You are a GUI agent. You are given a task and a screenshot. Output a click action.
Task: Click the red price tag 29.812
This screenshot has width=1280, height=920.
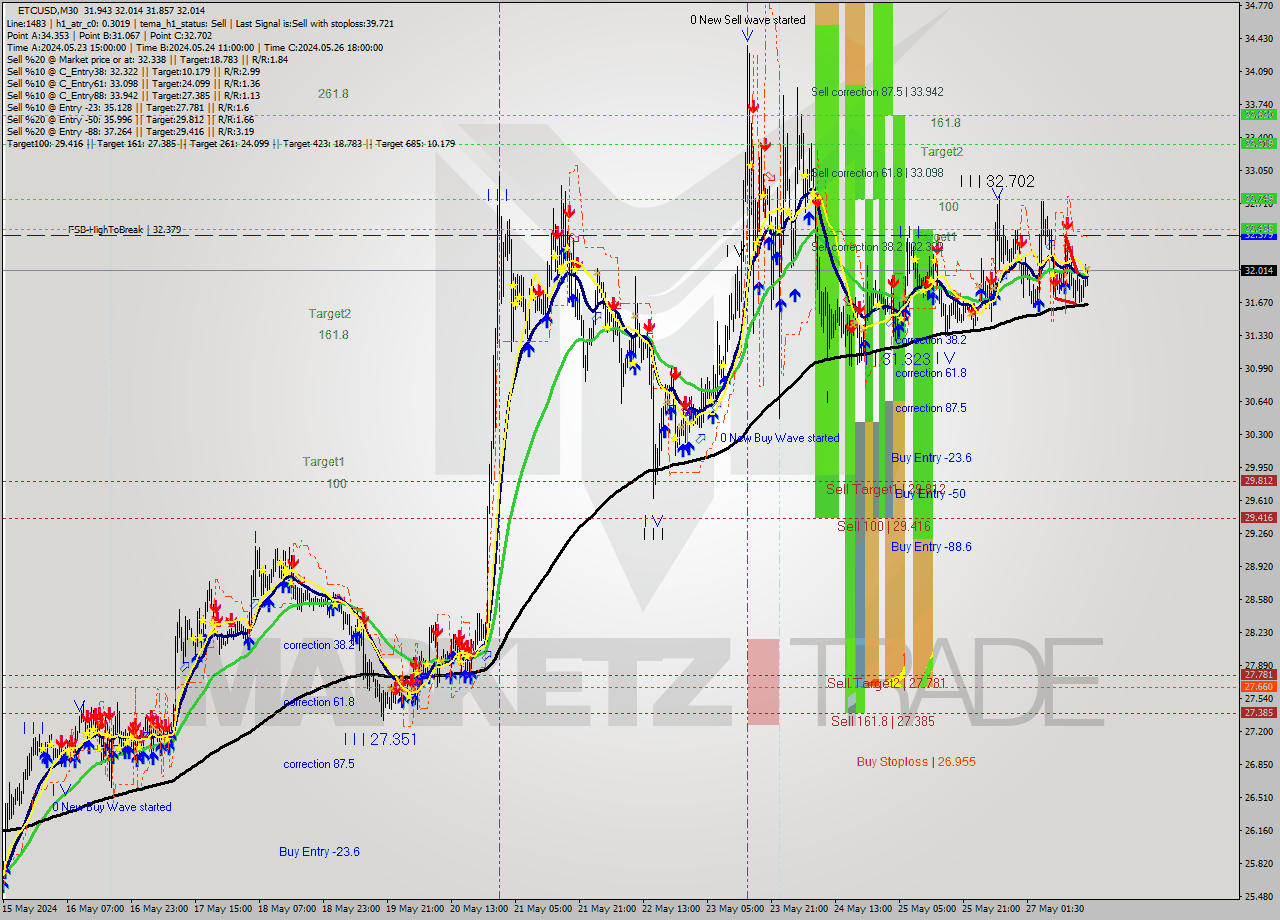[1258, 481]
